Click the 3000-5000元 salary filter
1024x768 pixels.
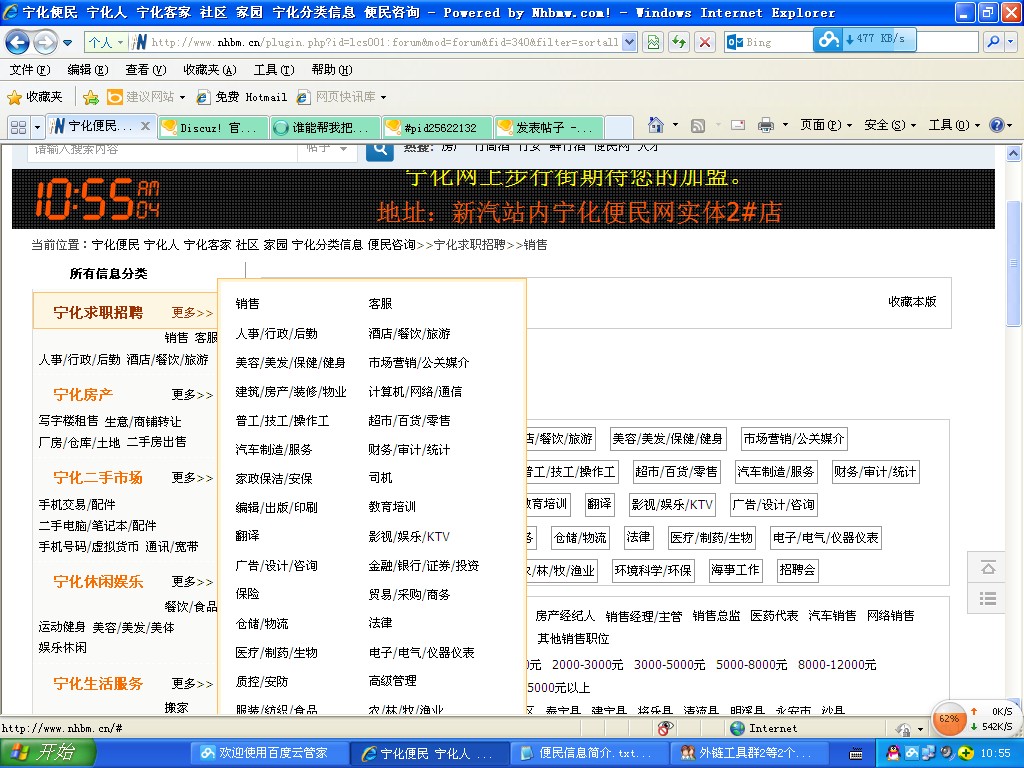669,664
